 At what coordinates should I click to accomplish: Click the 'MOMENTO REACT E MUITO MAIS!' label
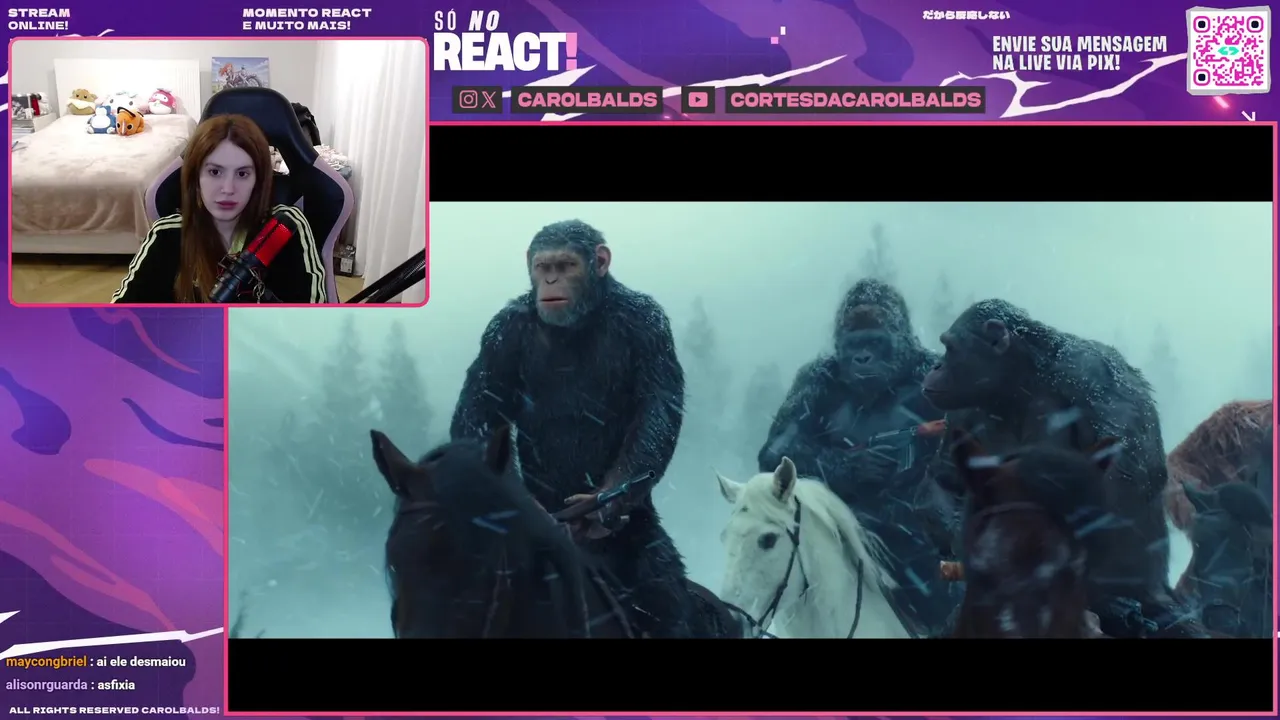[307, 19]
